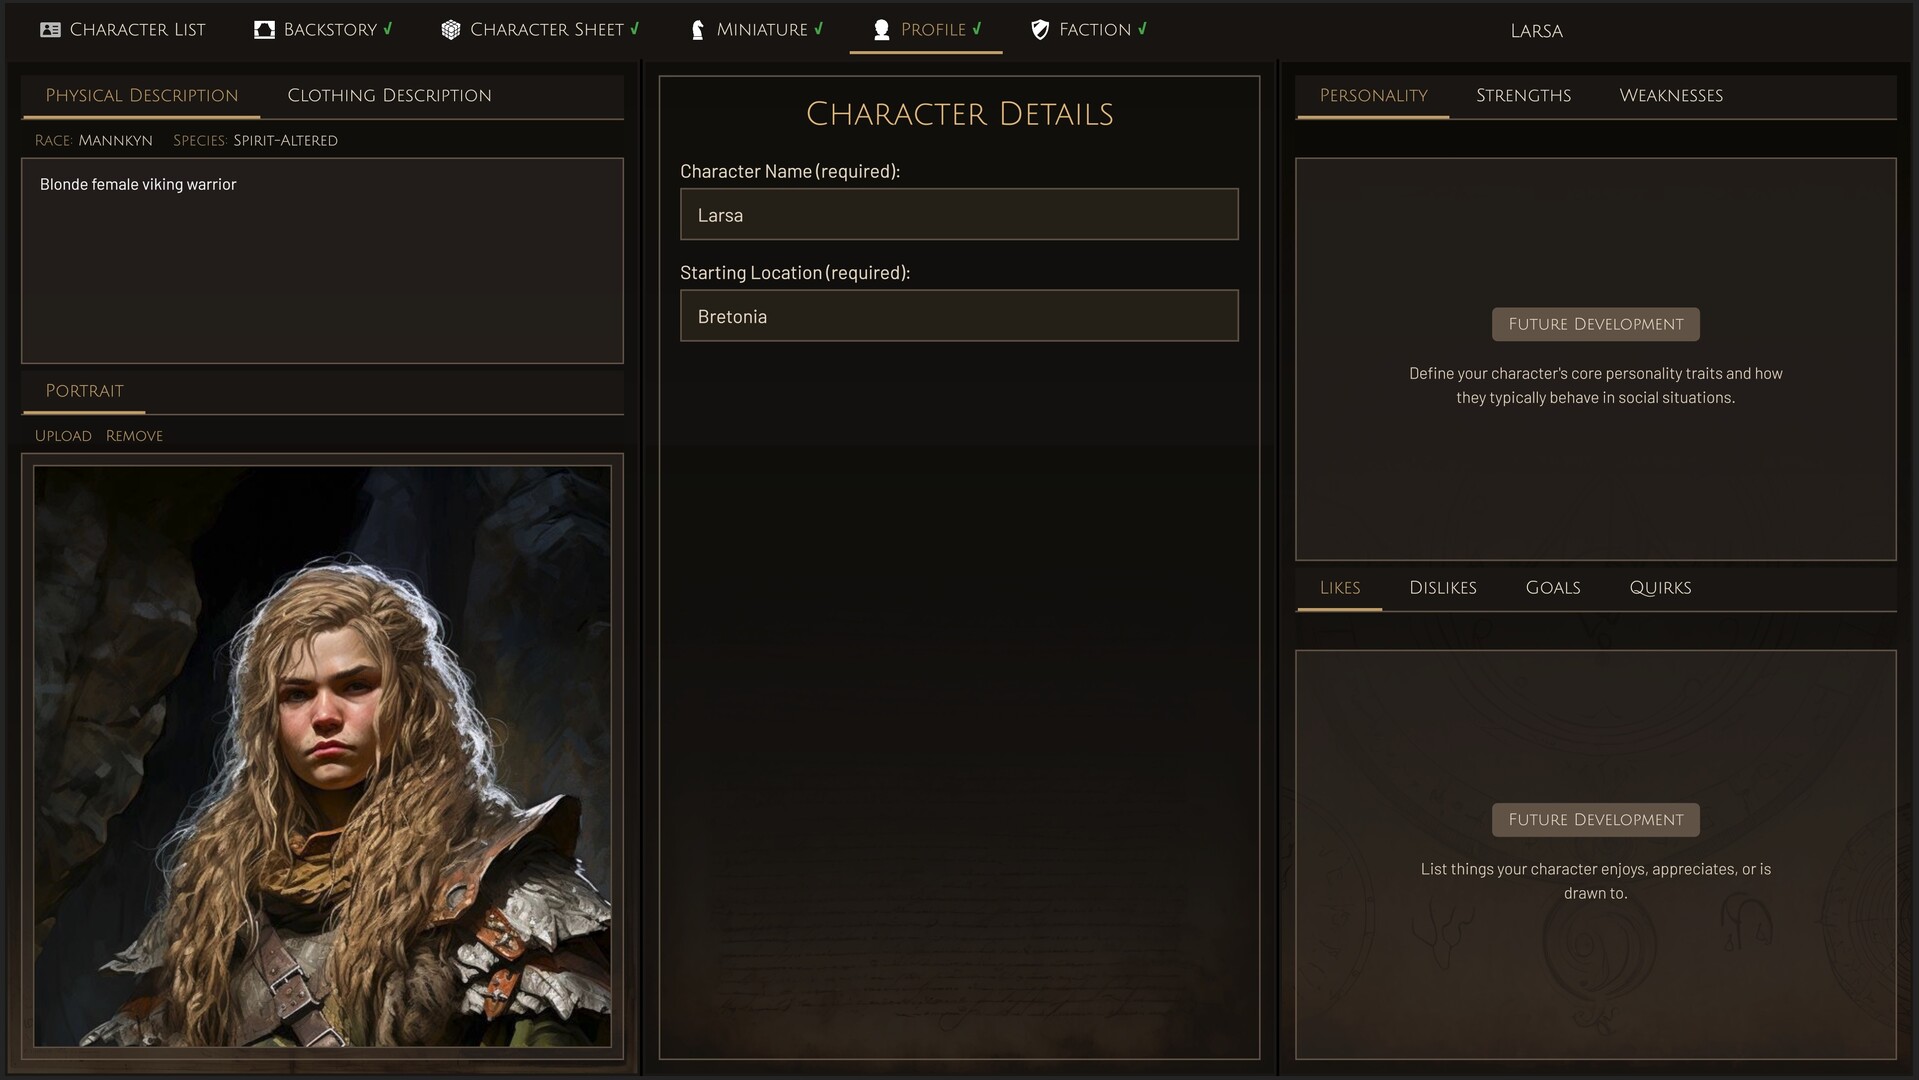The width and height of the screenshot is (1919, 1080).
Task: Click inside the Character Name field
Action: click(x=957, y=214)
